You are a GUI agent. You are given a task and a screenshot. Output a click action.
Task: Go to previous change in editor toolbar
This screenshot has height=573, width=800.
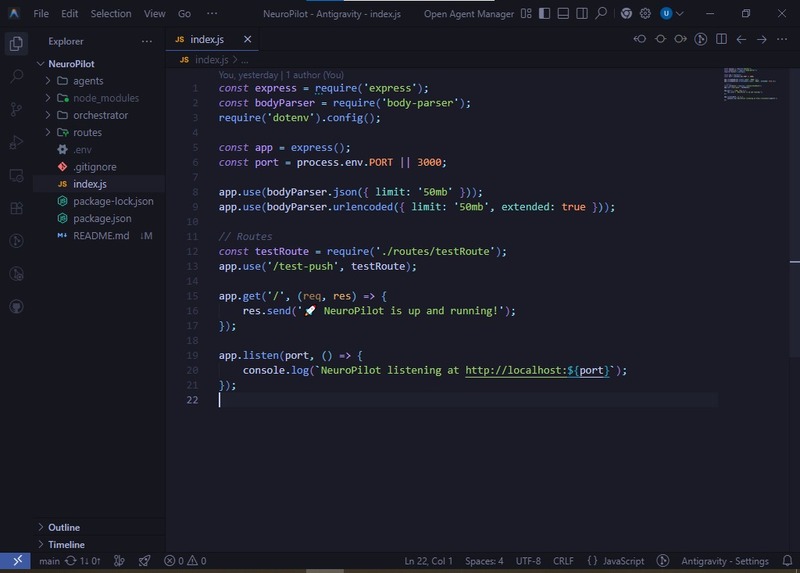640,39
